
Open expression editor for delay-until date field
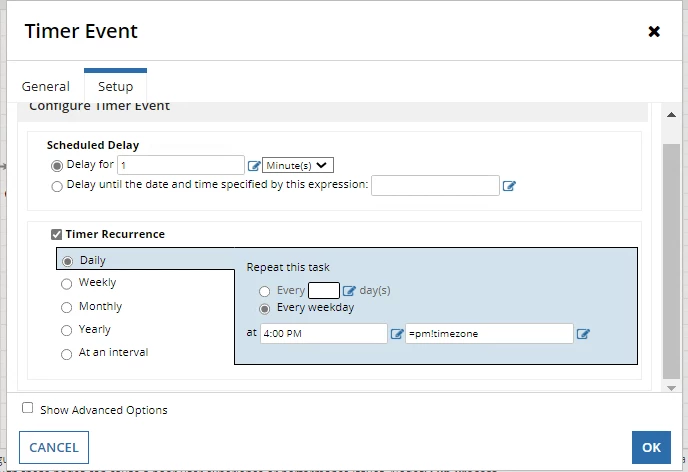tap(509, 186)
